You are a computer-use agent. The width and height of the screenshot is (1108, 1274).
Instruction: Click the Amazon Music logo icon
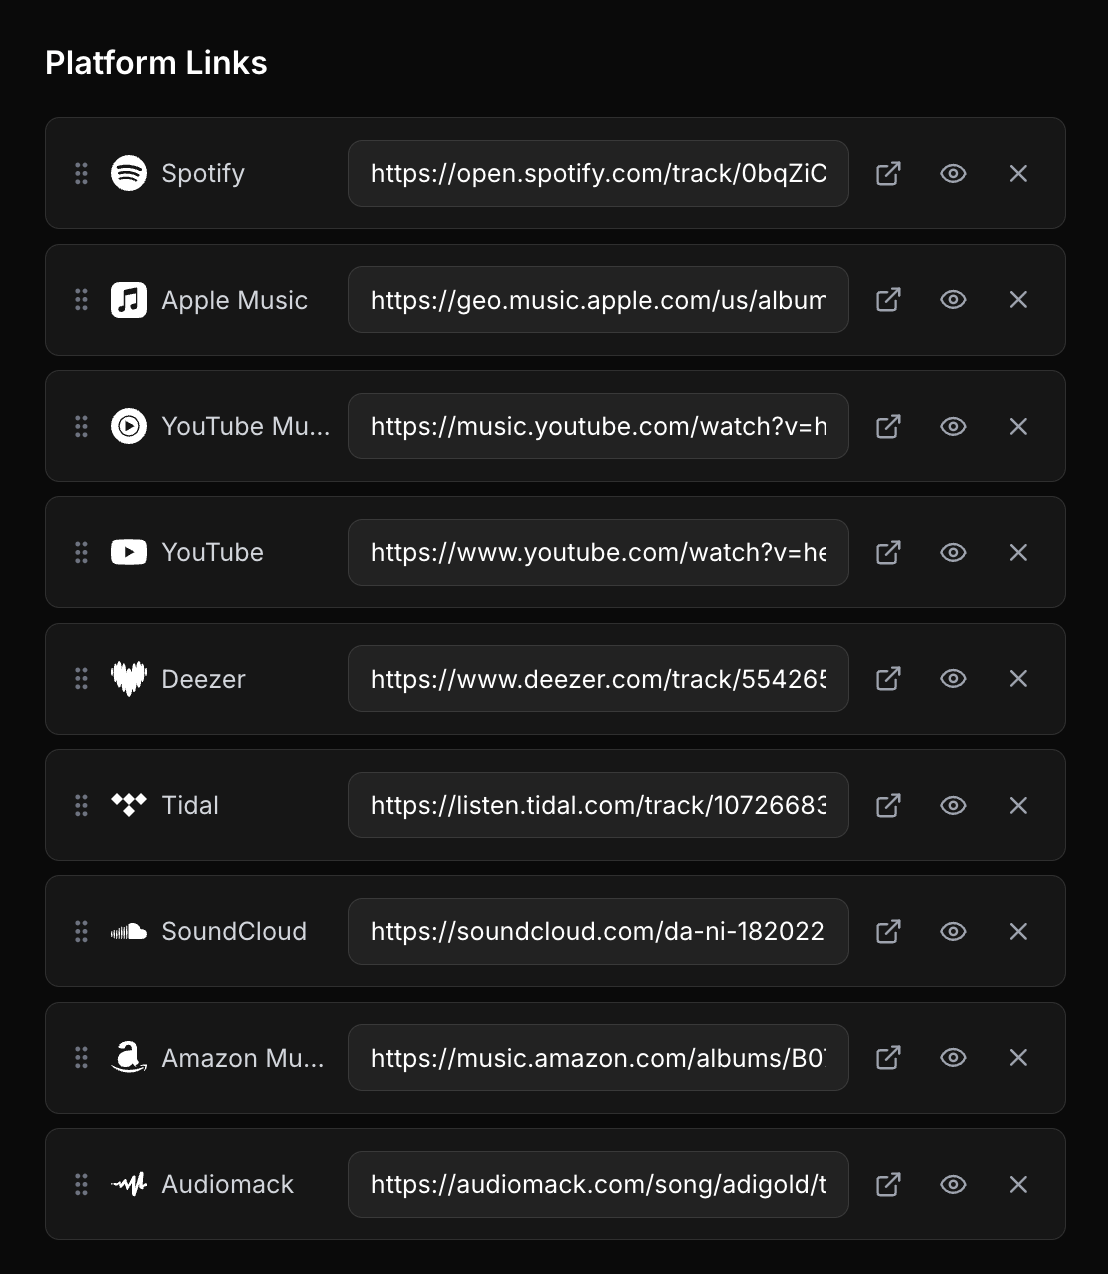pos(129,1058)
